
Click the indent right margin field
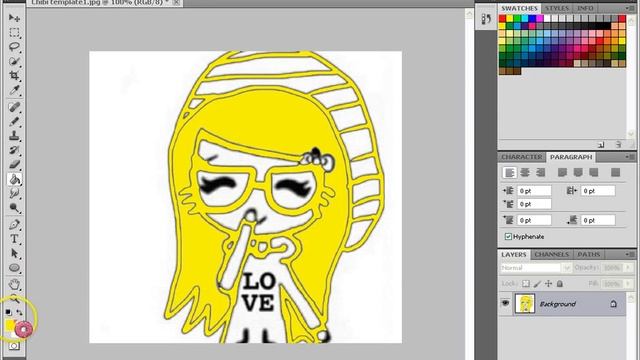598,191
